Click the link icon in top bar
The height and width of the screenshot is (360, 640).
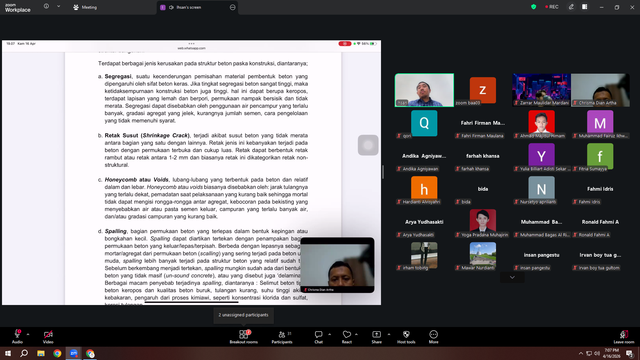pyautogui.click(x=571, y=7)
